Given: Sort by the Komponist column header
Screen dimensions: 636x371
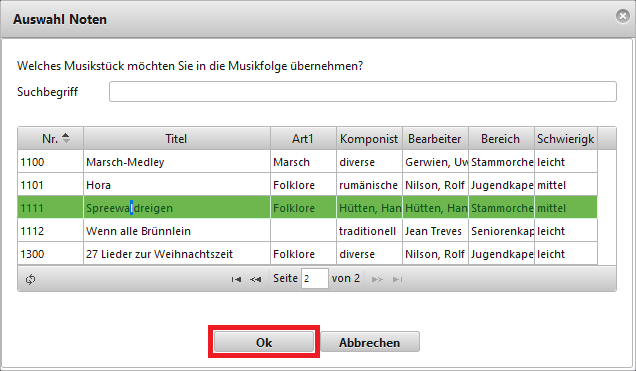Looking at the screenshot, I should (x=369, y=139).
